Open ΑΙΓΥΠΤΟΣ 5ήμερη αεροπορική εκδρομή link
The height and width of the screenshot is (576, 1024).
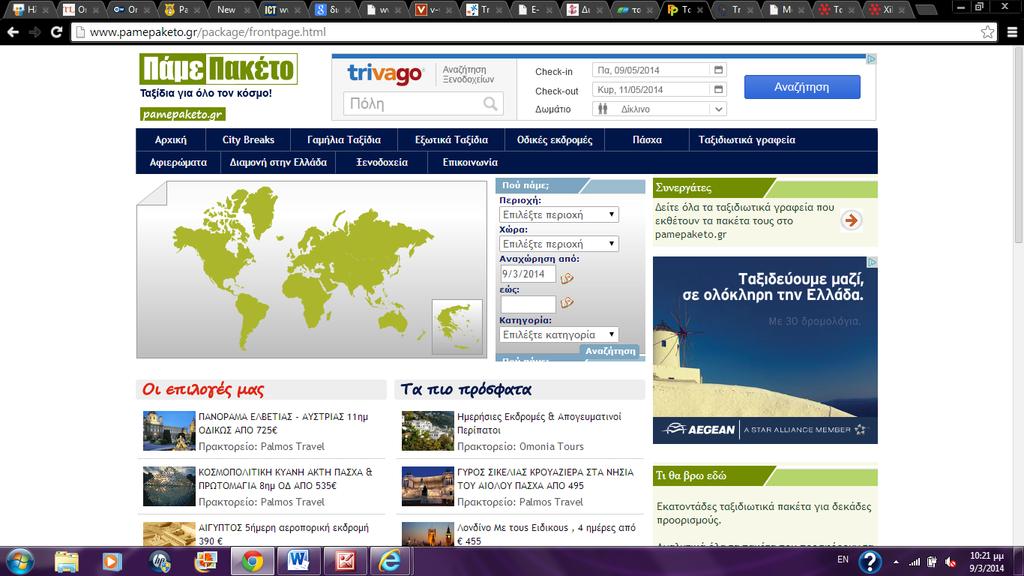click(x=283, y=534)
